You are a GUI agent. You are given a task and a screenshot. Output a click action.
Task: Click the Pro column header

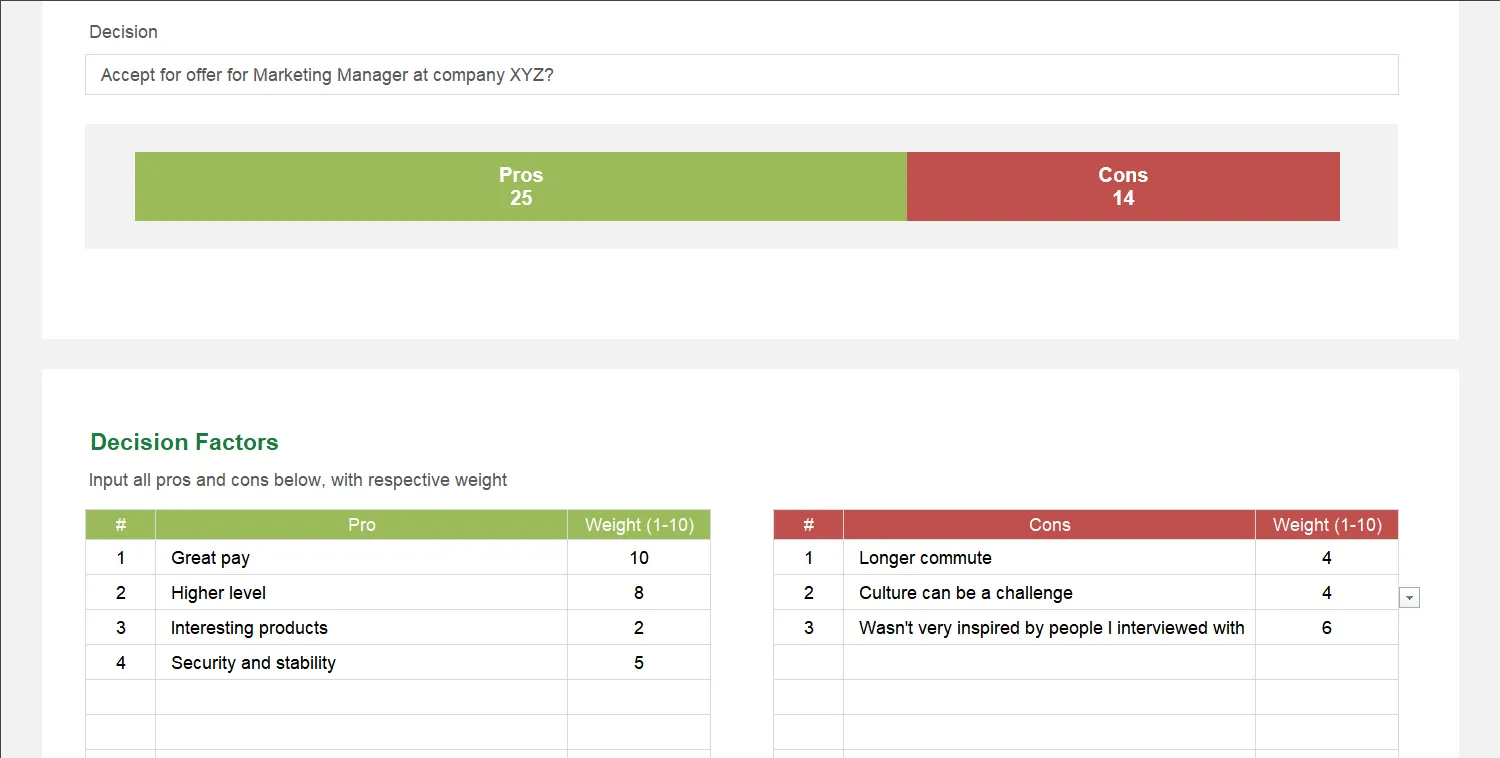[361, 524]
